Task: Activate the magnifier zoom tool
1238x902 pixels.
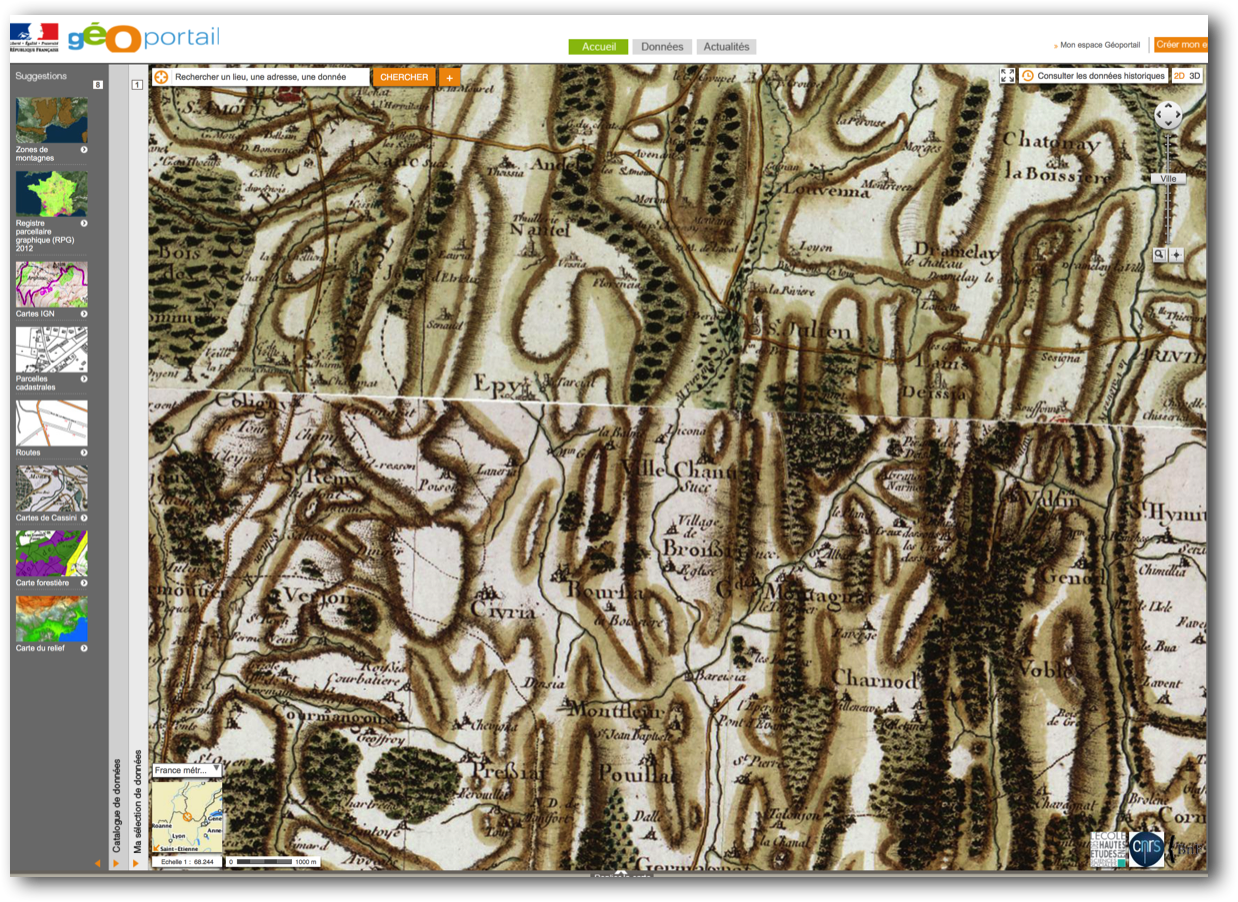Action: pyautogui.click(x=1159, y=255)
